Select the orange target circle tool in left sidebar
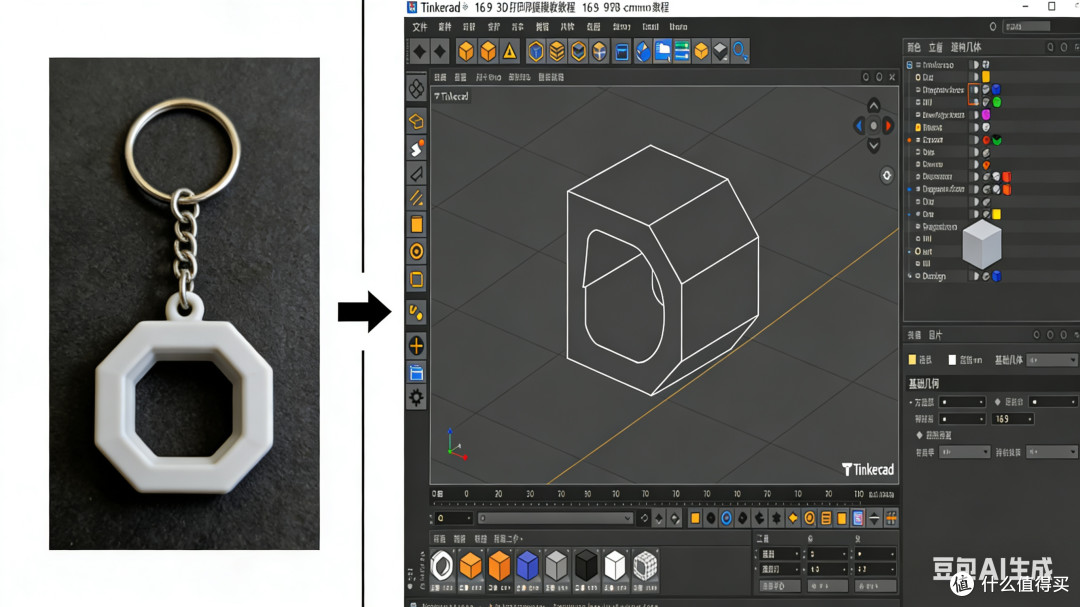The width and height of the screenshot is (1080, 607). click(417, 251)
